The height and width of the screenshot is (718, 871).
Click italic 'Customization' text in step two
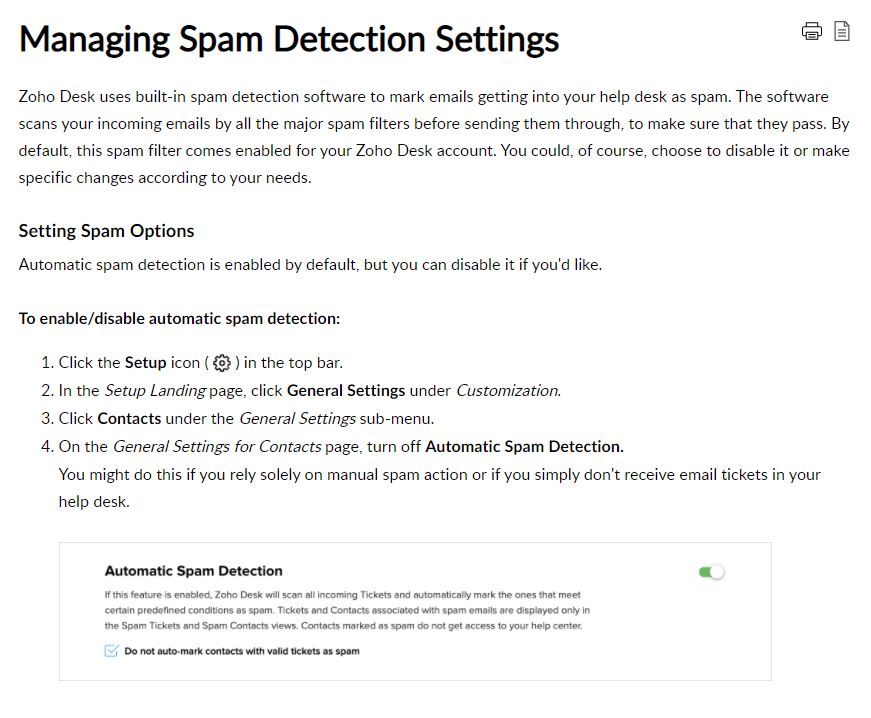point(508,390)
